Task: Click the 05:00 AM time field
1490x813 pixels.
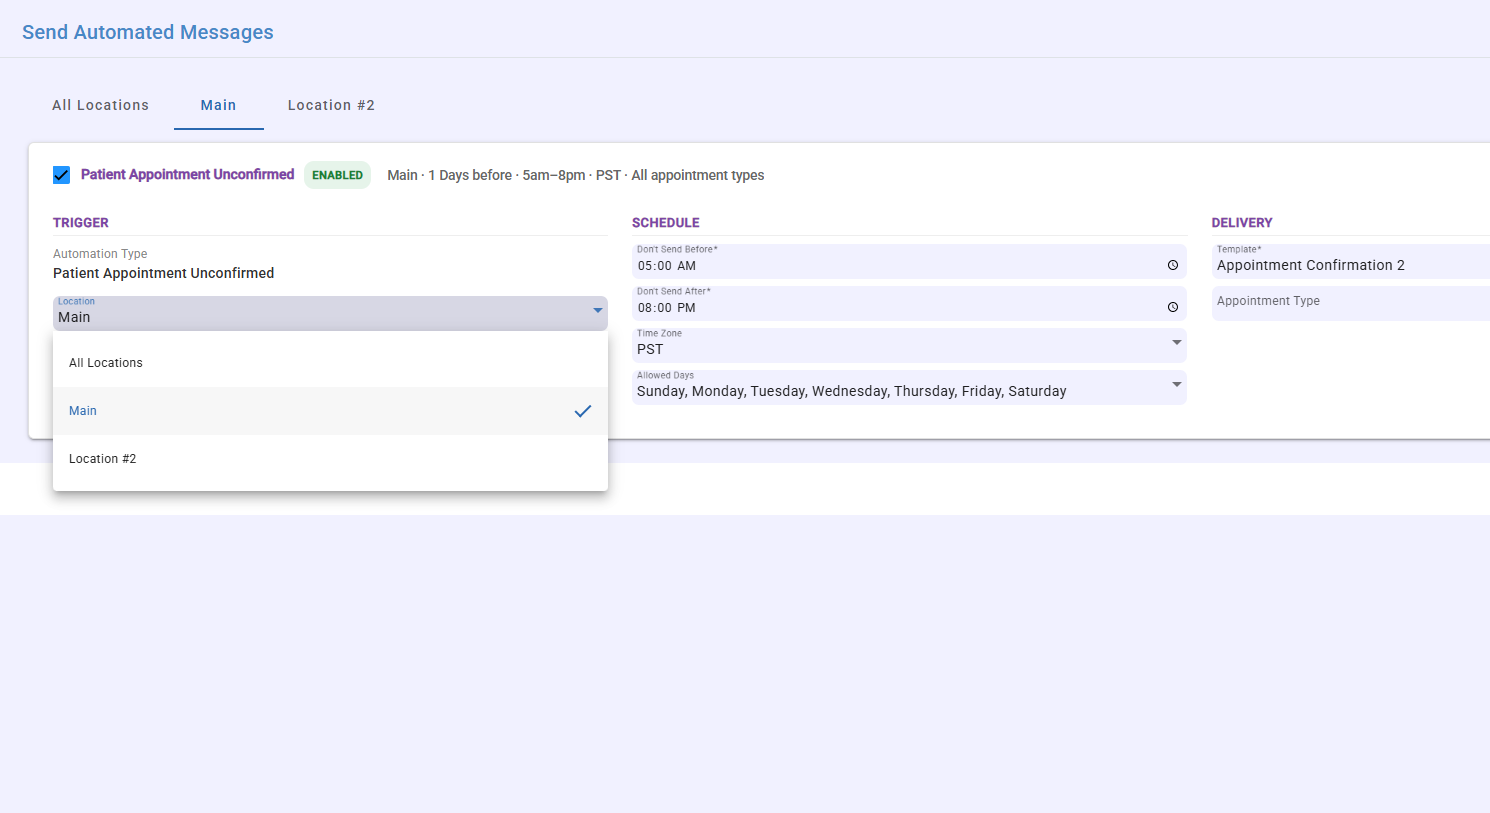Action: pos(909,261)
